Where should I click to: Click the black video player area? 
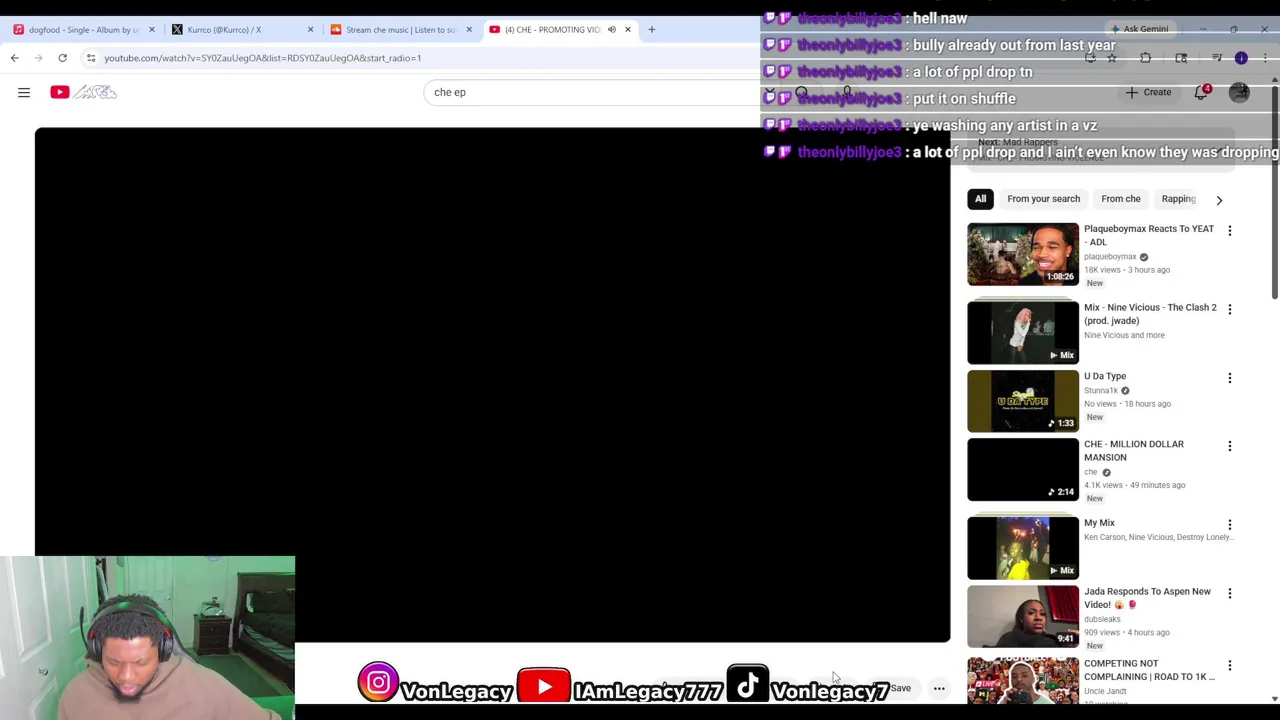492,385
